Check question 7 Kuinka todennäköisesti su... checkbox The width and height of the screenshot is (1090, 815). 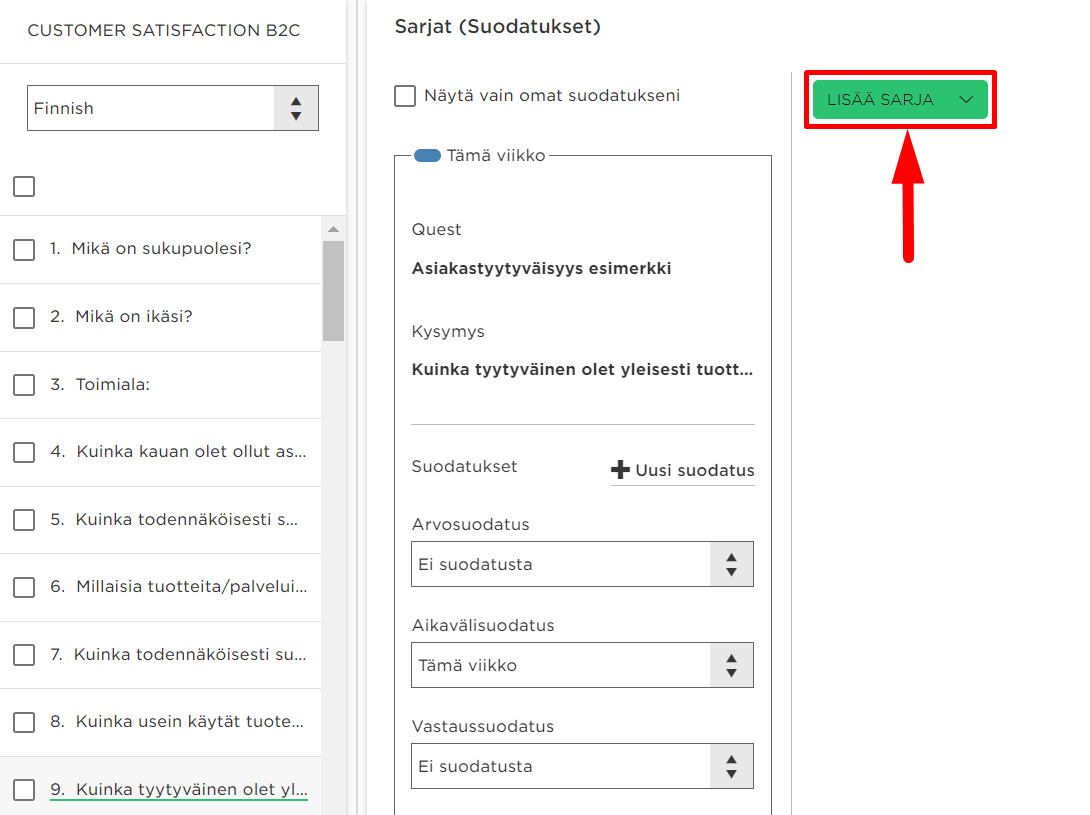[x=24, y=654]
